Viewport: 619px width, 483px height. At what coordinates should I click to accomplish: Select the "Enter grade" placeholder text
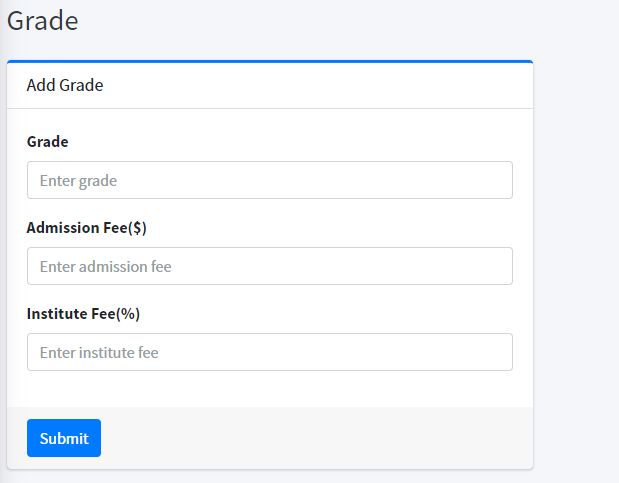[78, 181]
